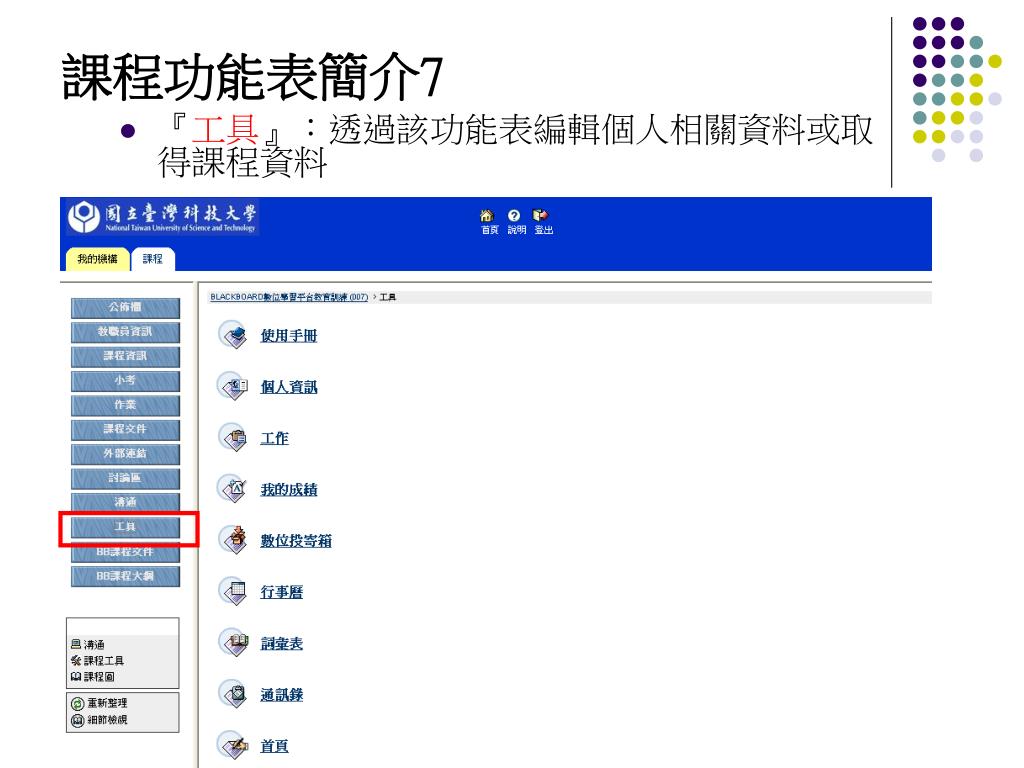Click the 登出 logout icon
The height and width of the screenshot is (768, 1024).
540,216
